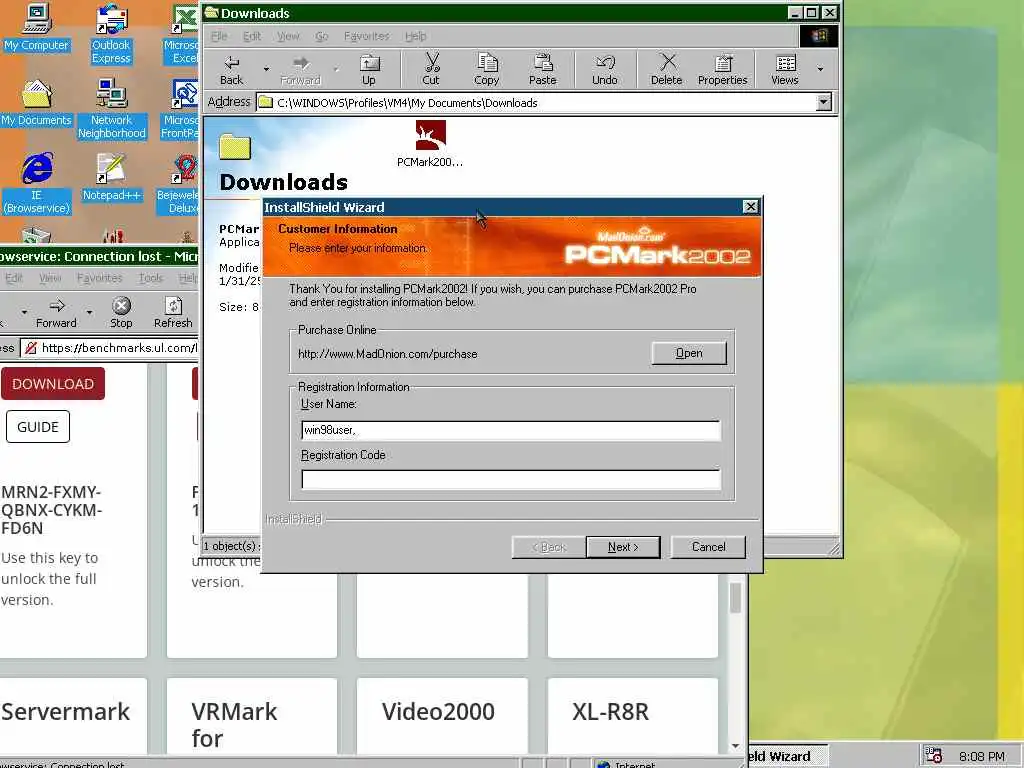Click Delete icon in Downloads toolbar
Screen dimensions: 1024x768
tap(667, 70)
